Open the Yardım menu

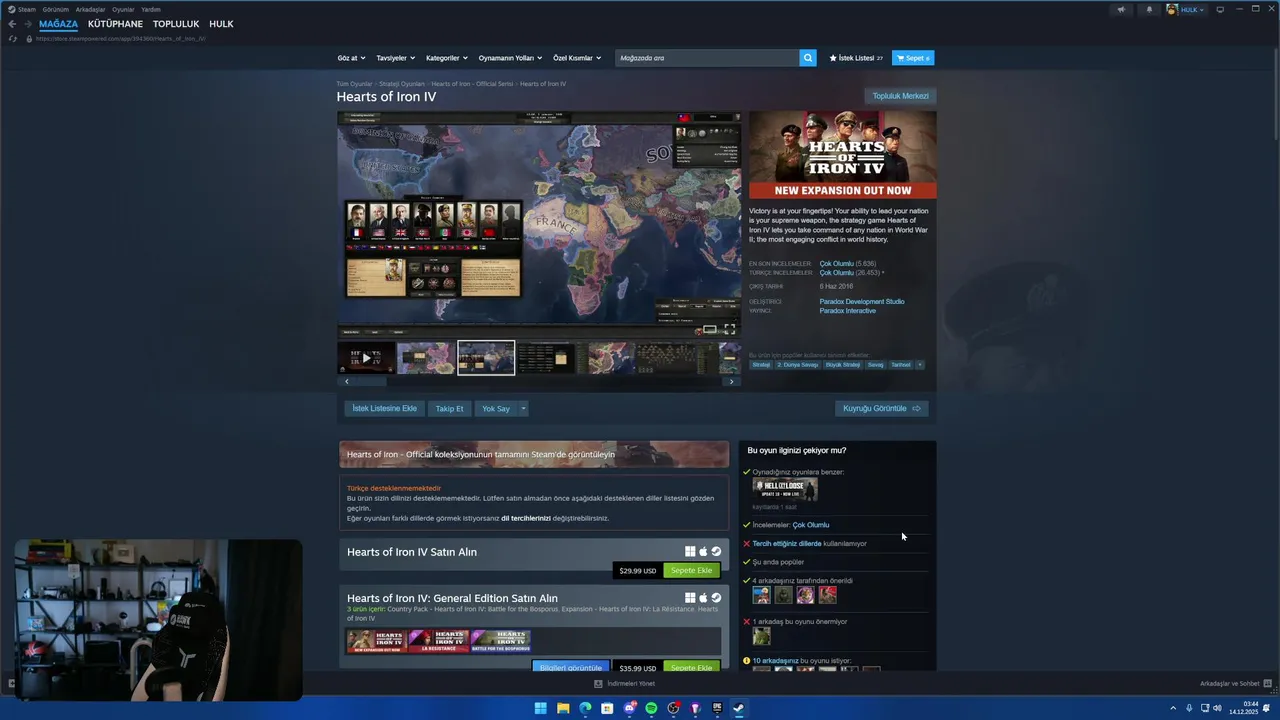click(x=151, y=9)
